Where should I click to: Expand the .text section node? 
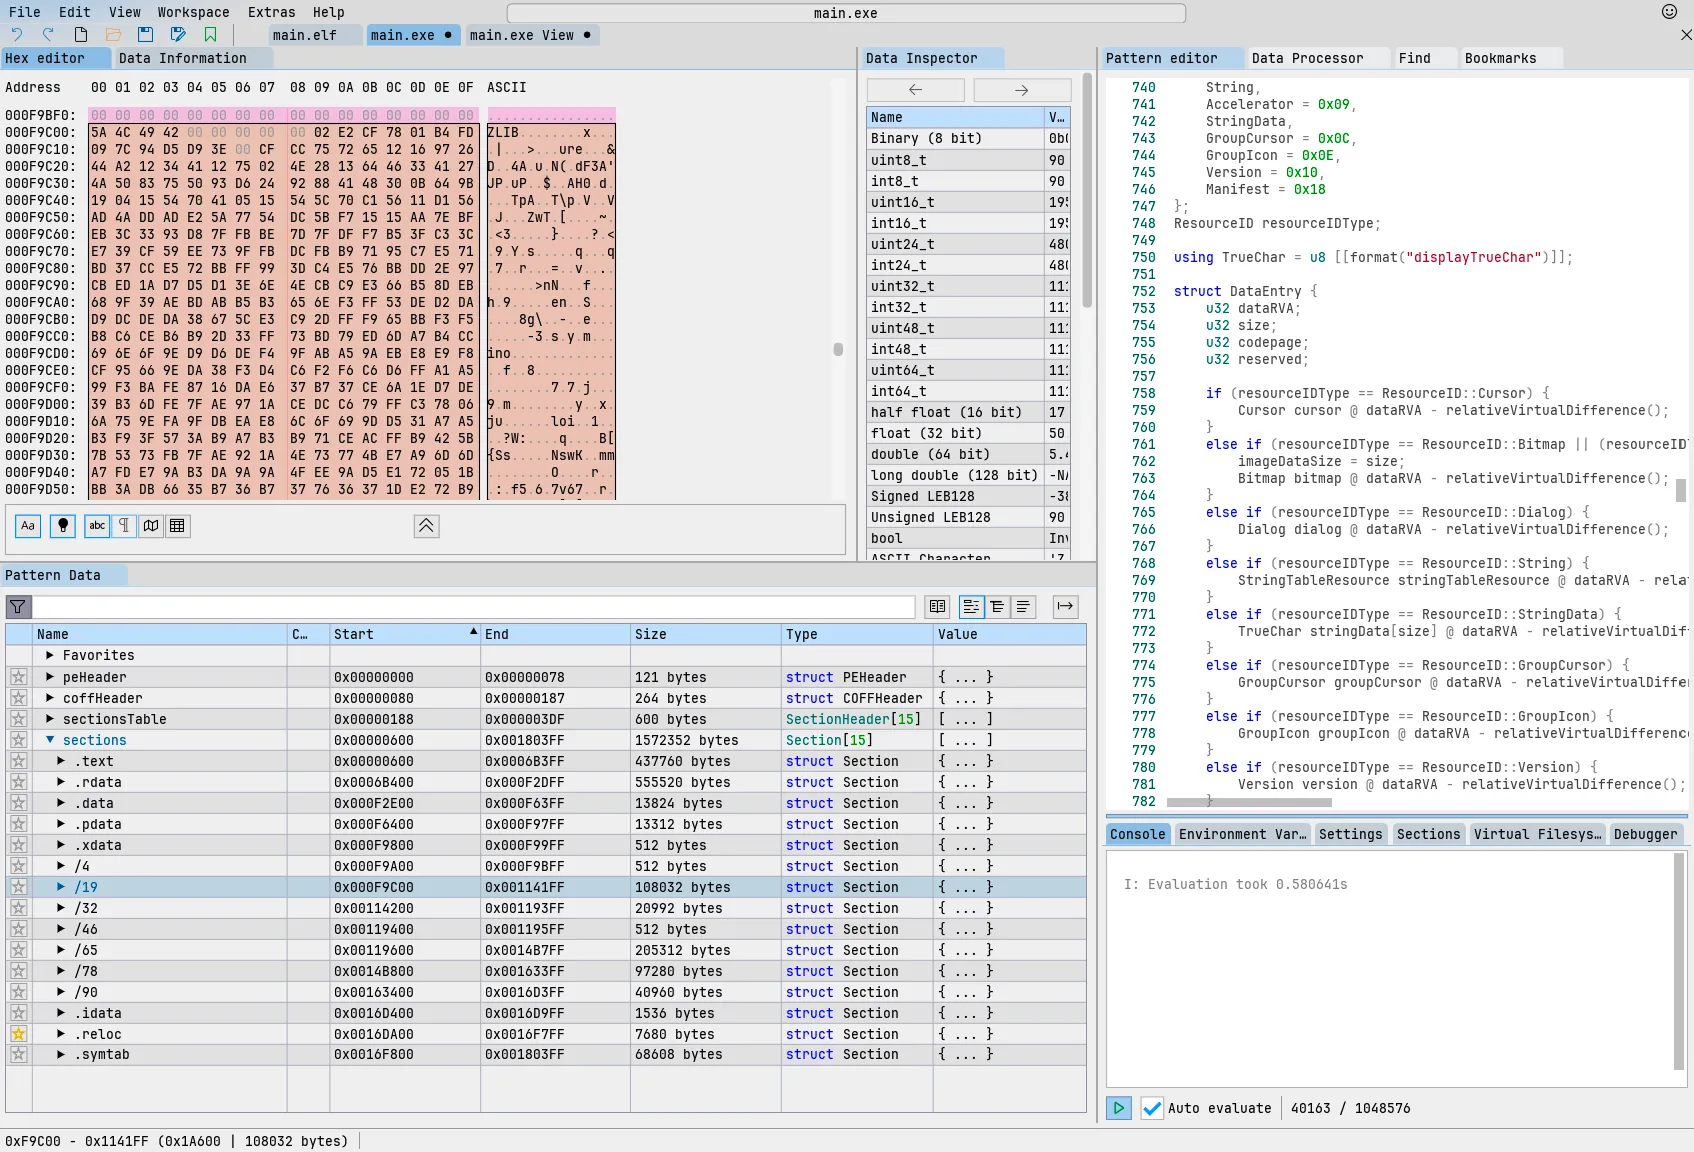tap(61, 761)
